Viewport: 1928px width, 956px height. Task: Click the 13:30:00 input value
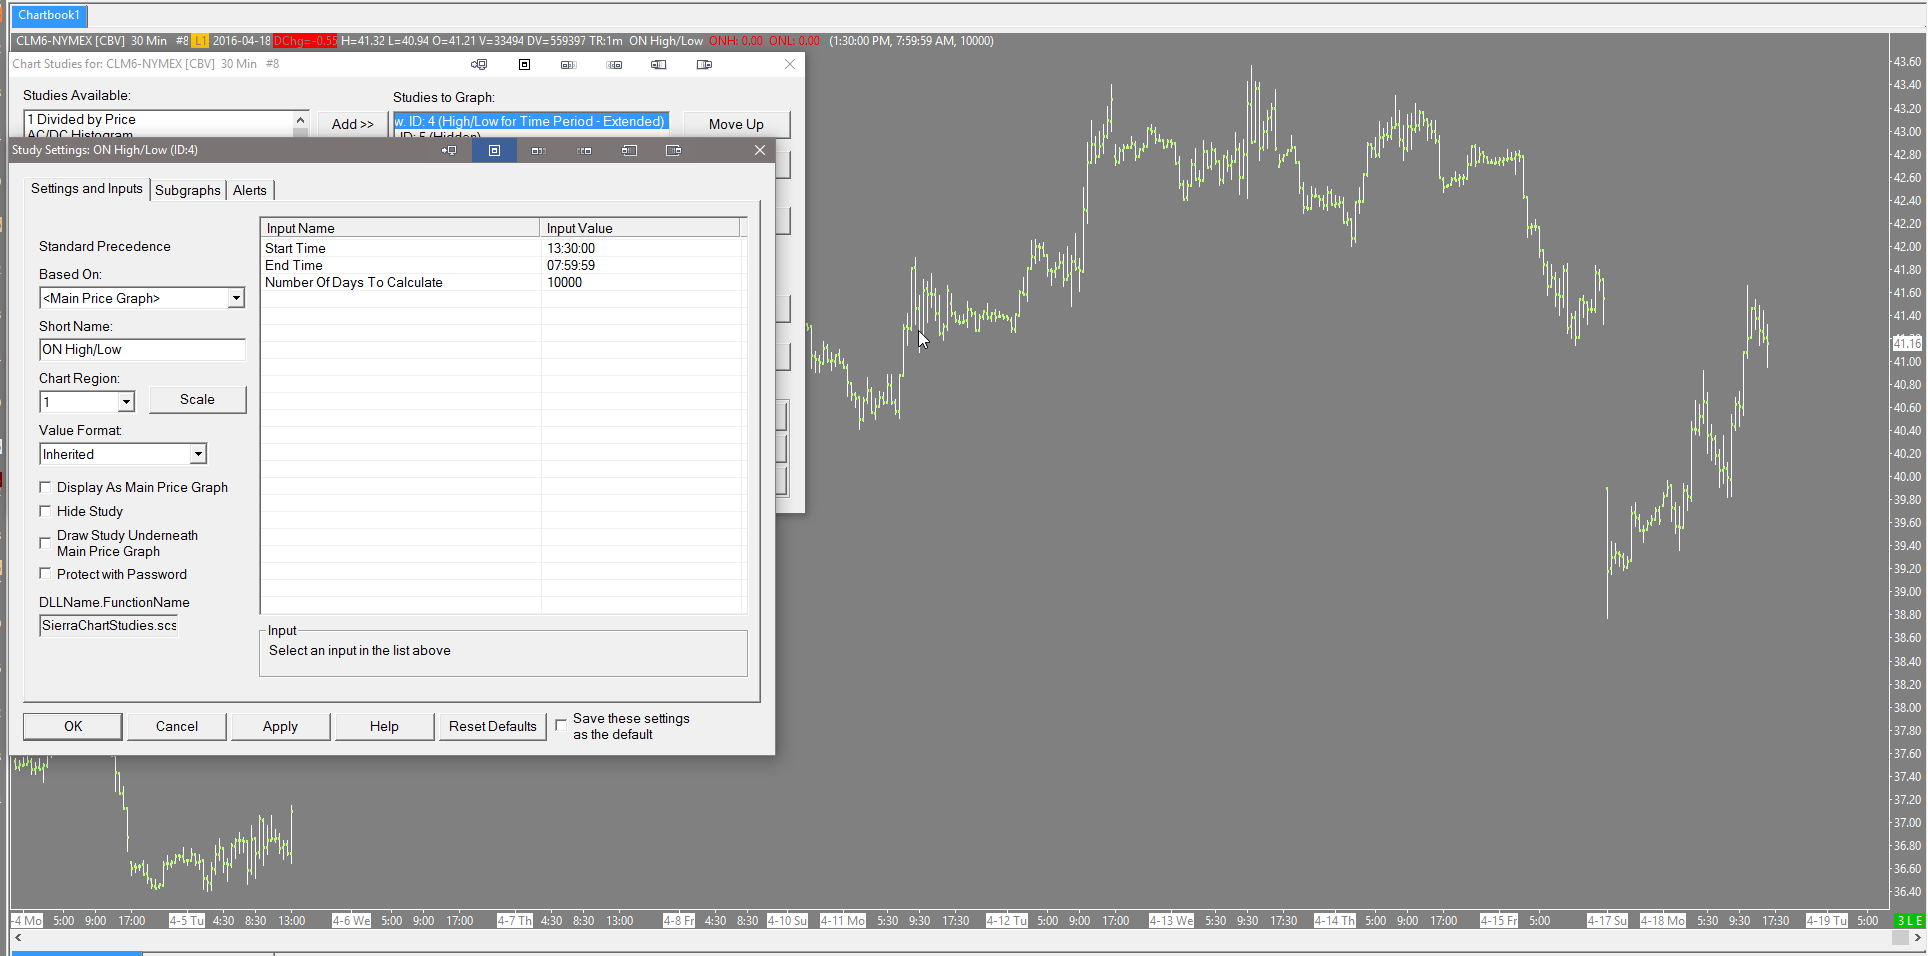point(571,248)
